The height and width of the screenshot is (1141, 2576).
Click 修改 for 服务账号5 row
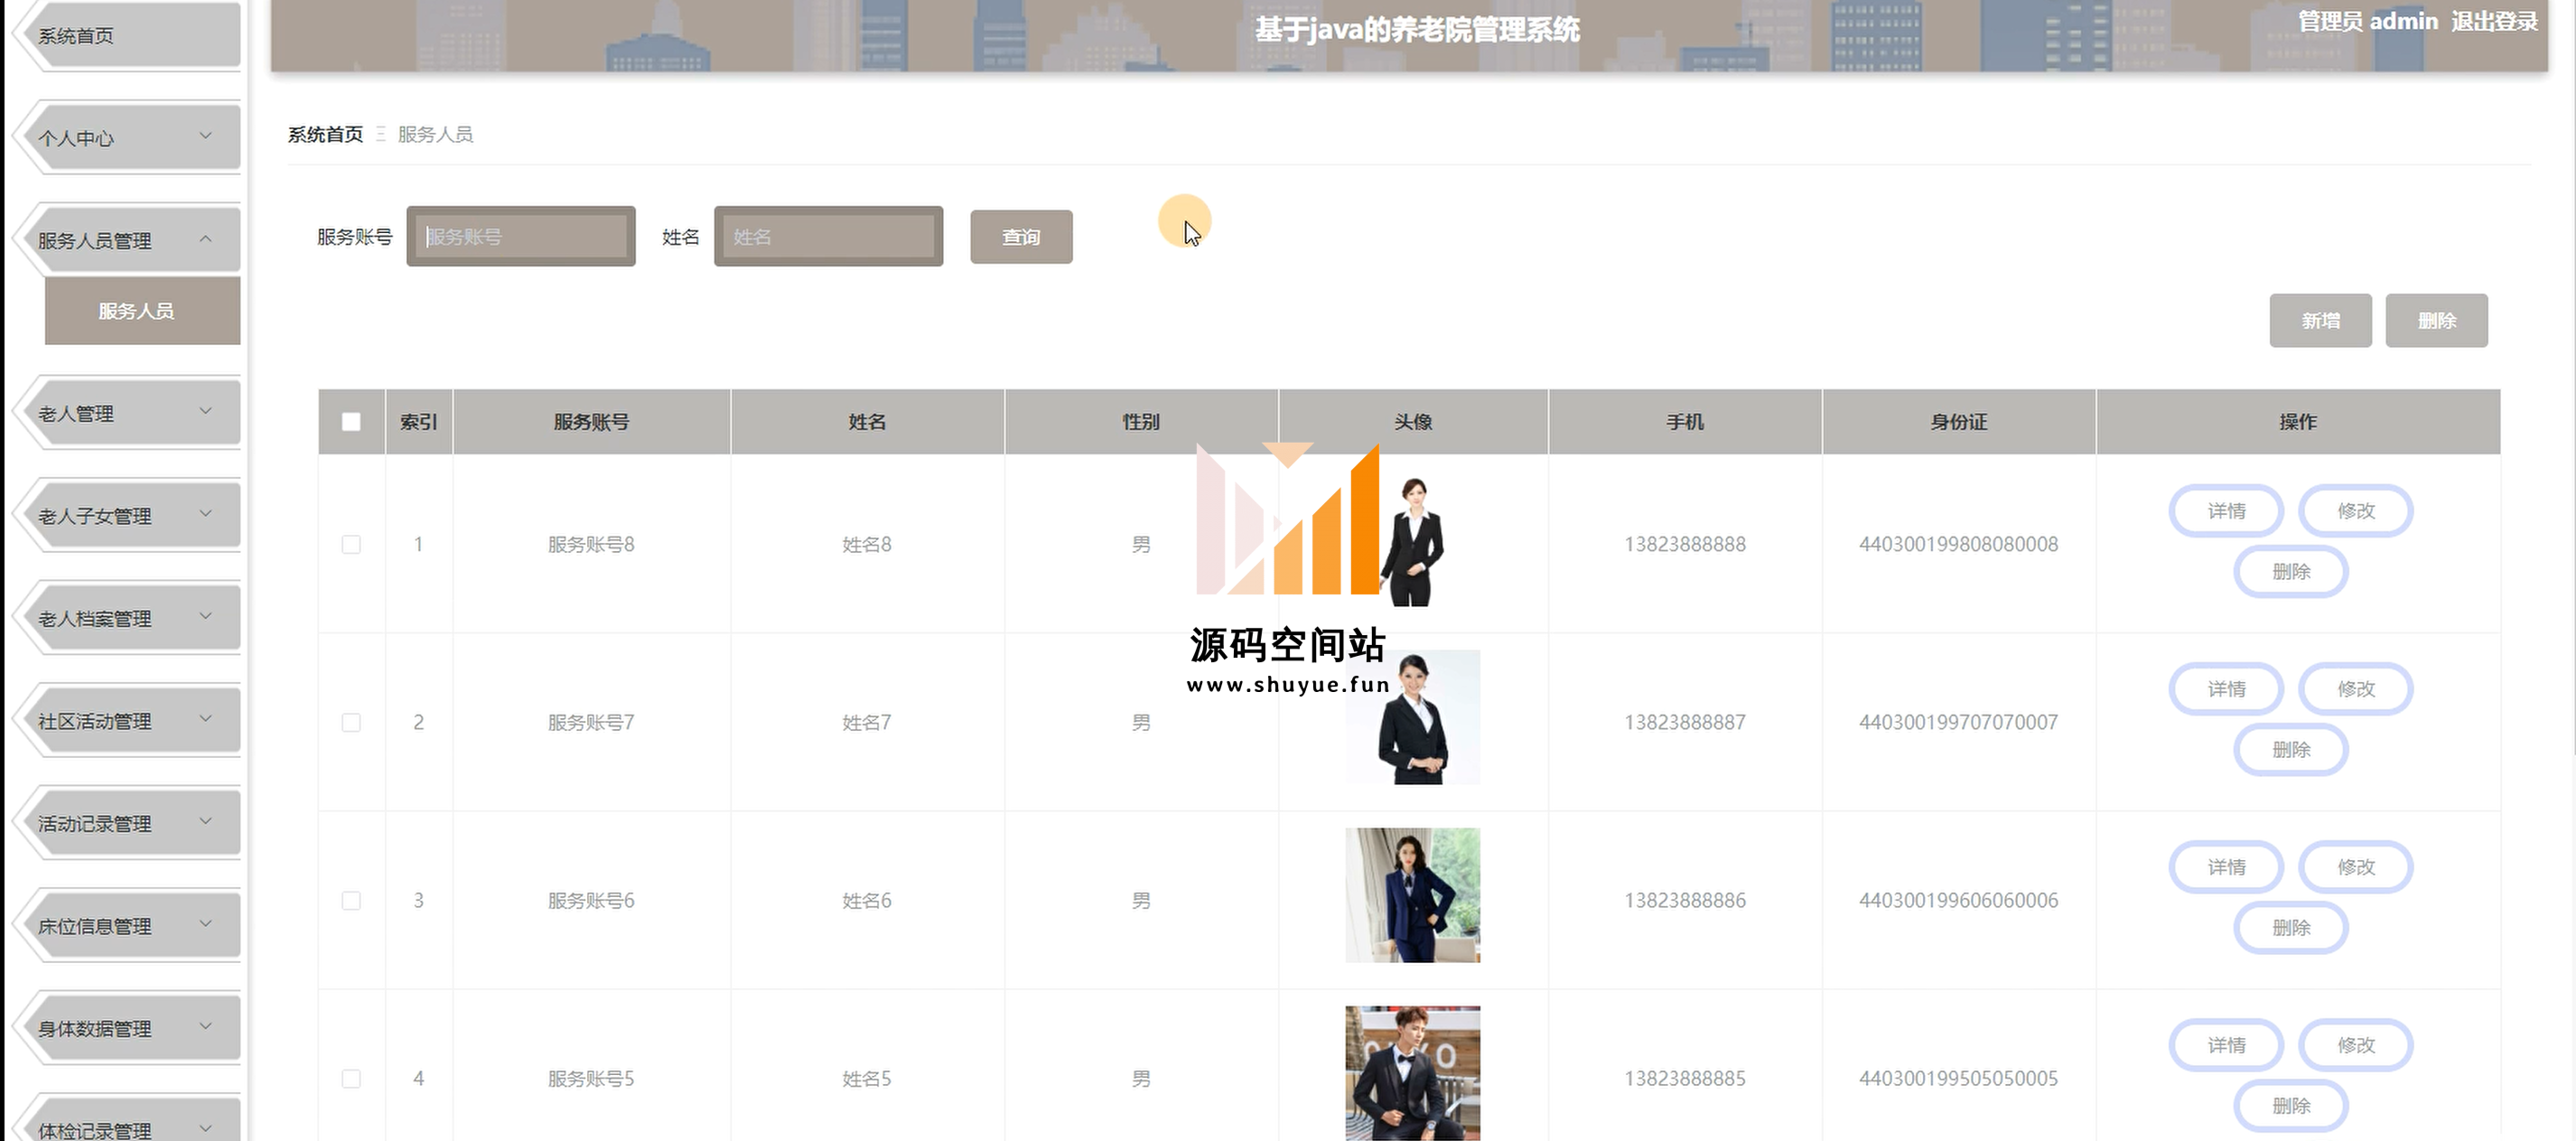(2356, 1045)
